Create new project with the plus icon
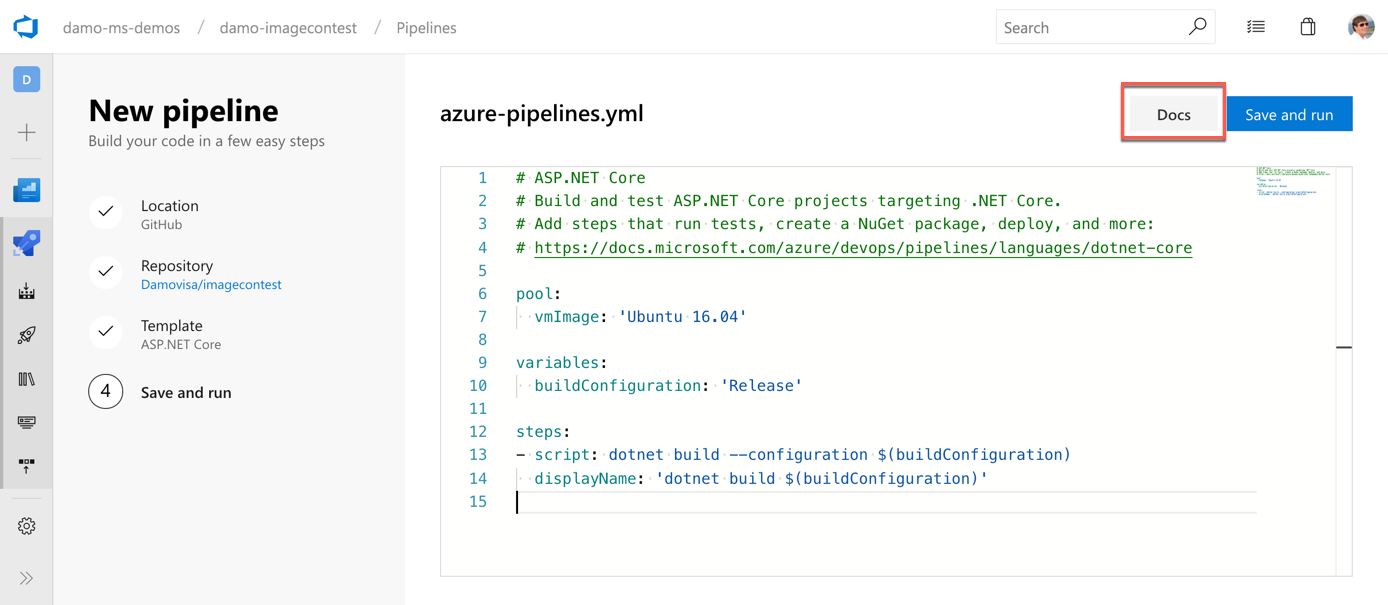The width and height of the screenshot is (1388, 605). [x=26, y=131]
